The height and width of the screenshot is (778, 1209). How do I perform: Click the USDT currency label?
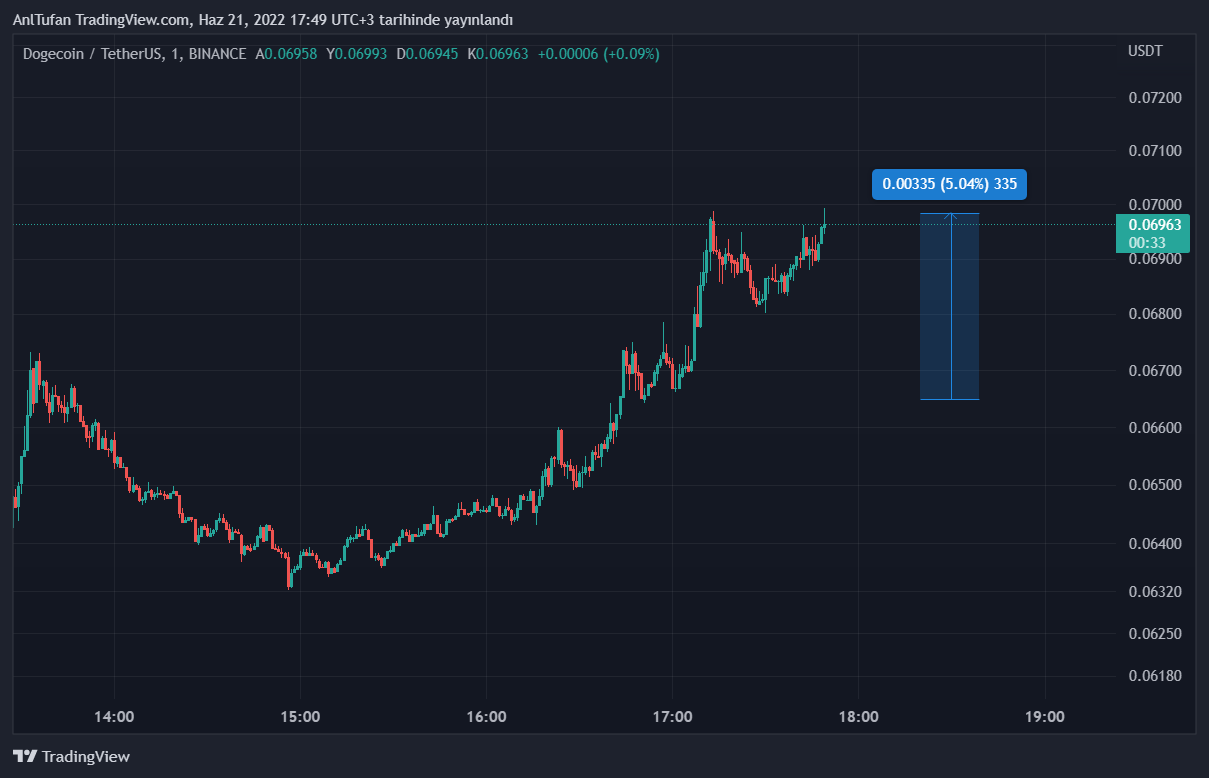pyautogui.click(x=1145, y=51)
